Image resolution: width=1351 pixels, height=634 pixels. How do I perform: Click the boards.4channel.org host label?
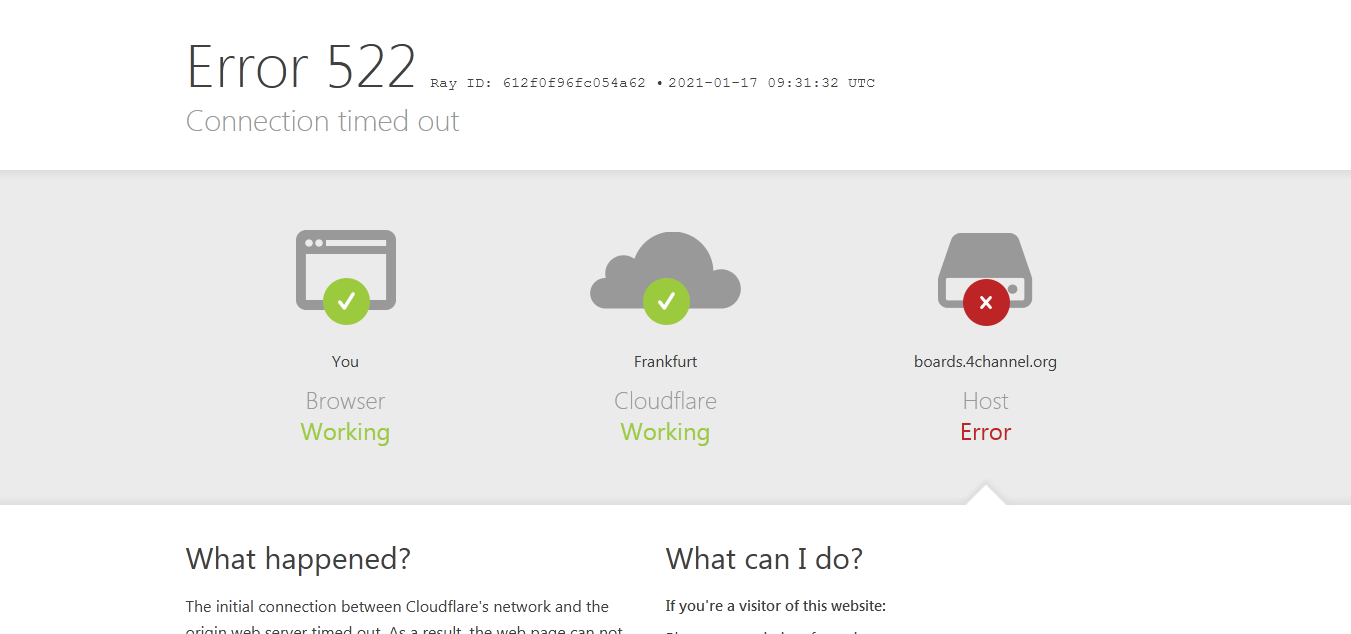tap(985, 362)
